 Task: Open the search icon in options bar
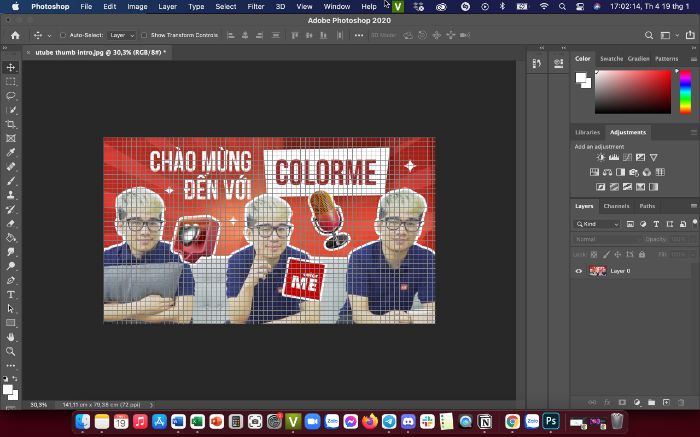[x=649, y=35]
